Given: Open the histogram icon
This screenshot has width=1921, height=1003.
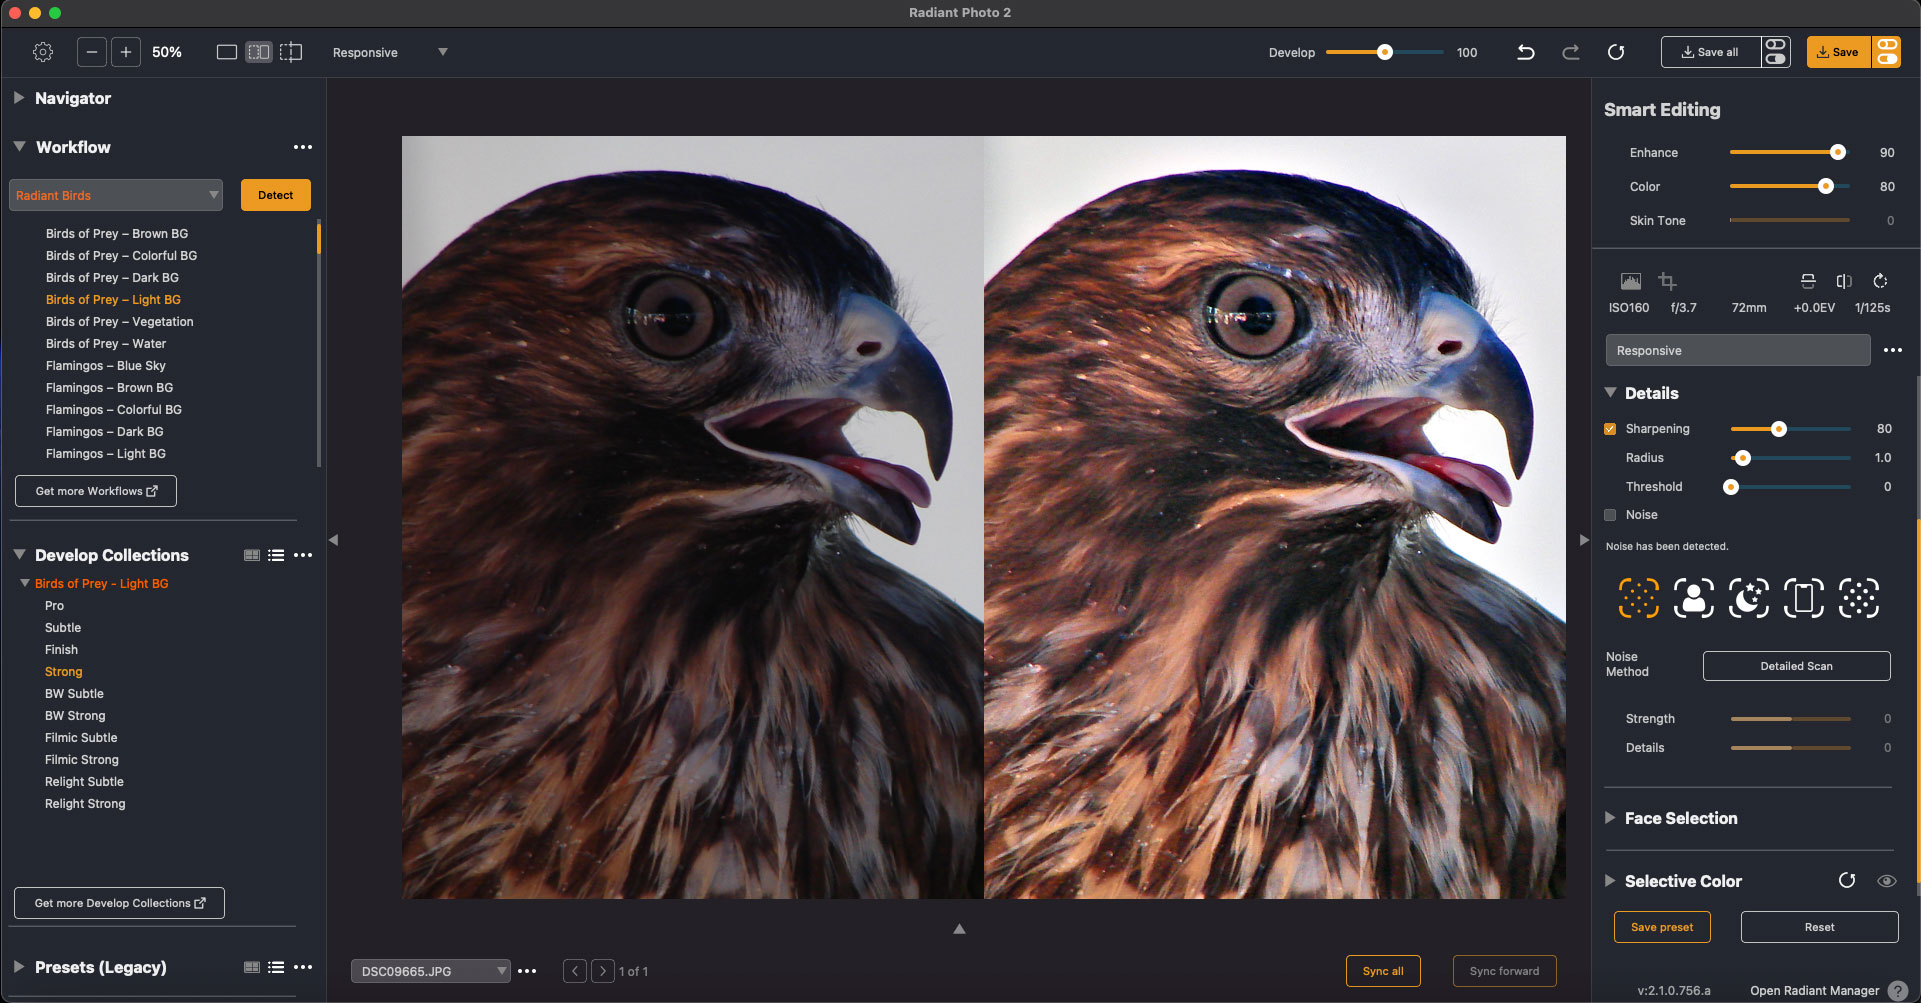Looking at the screenshot, I should pos(1630,281).
